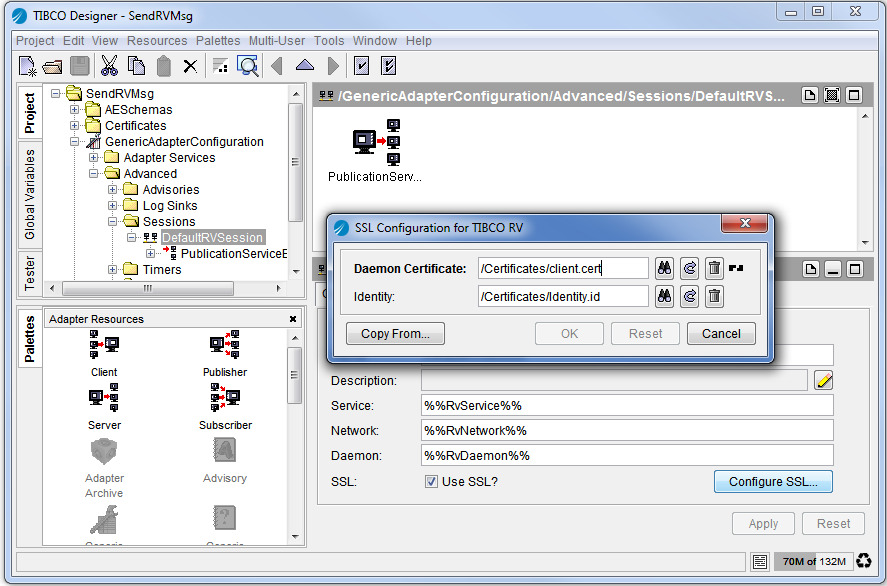Select the Server palette resource
This screenshot has width=887, height=586.
click(x=104, y=407)
